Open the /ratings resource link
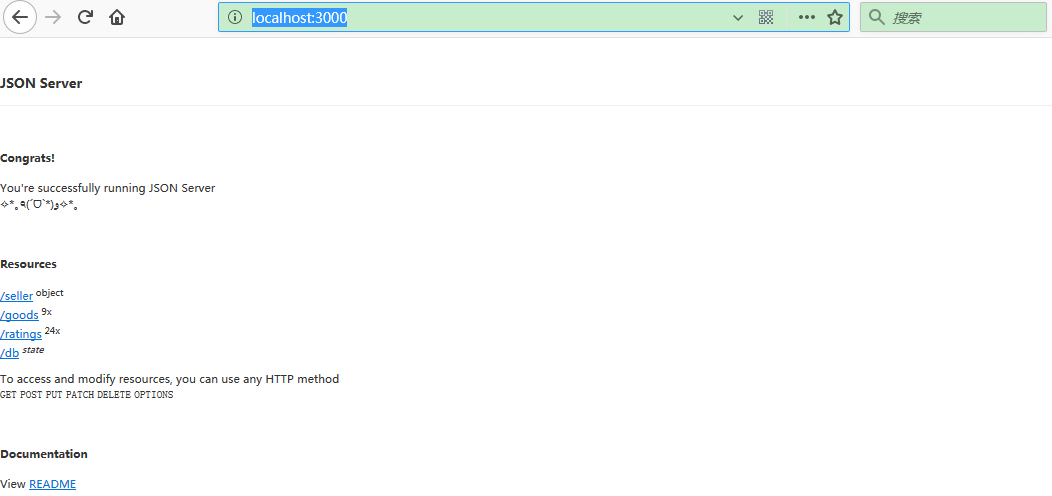The height and width of the screenshot is (496, 1052). 21,334
